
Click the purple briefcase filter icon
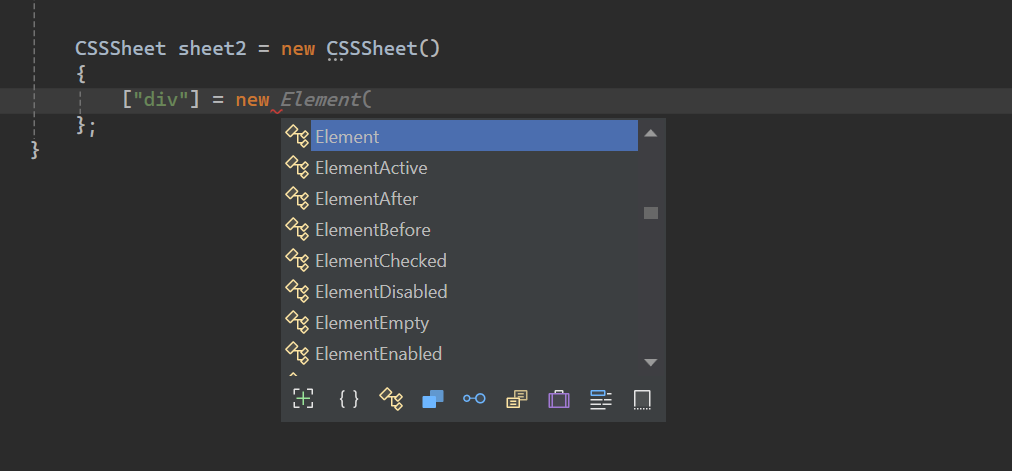tap(558, 399)
